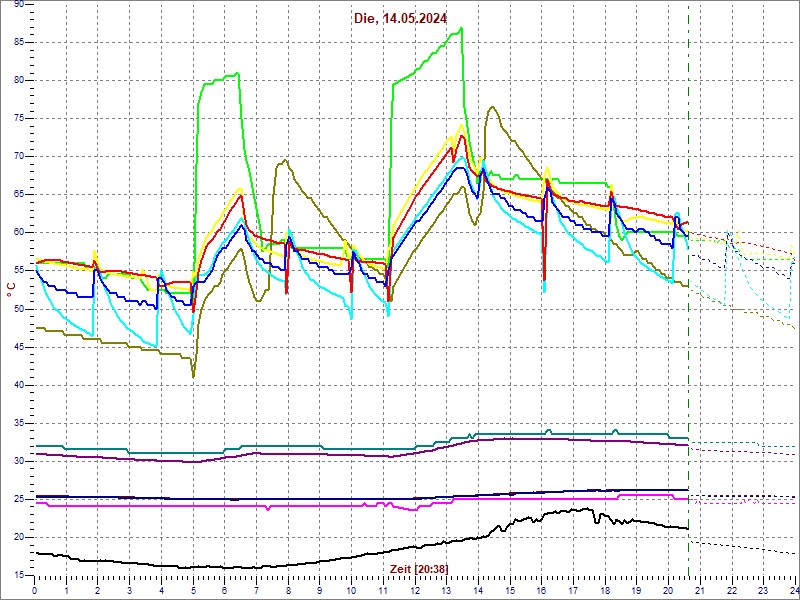Select hour 7 on the time axis
Screen dimensions: 800x600
(x=257, y=590)
